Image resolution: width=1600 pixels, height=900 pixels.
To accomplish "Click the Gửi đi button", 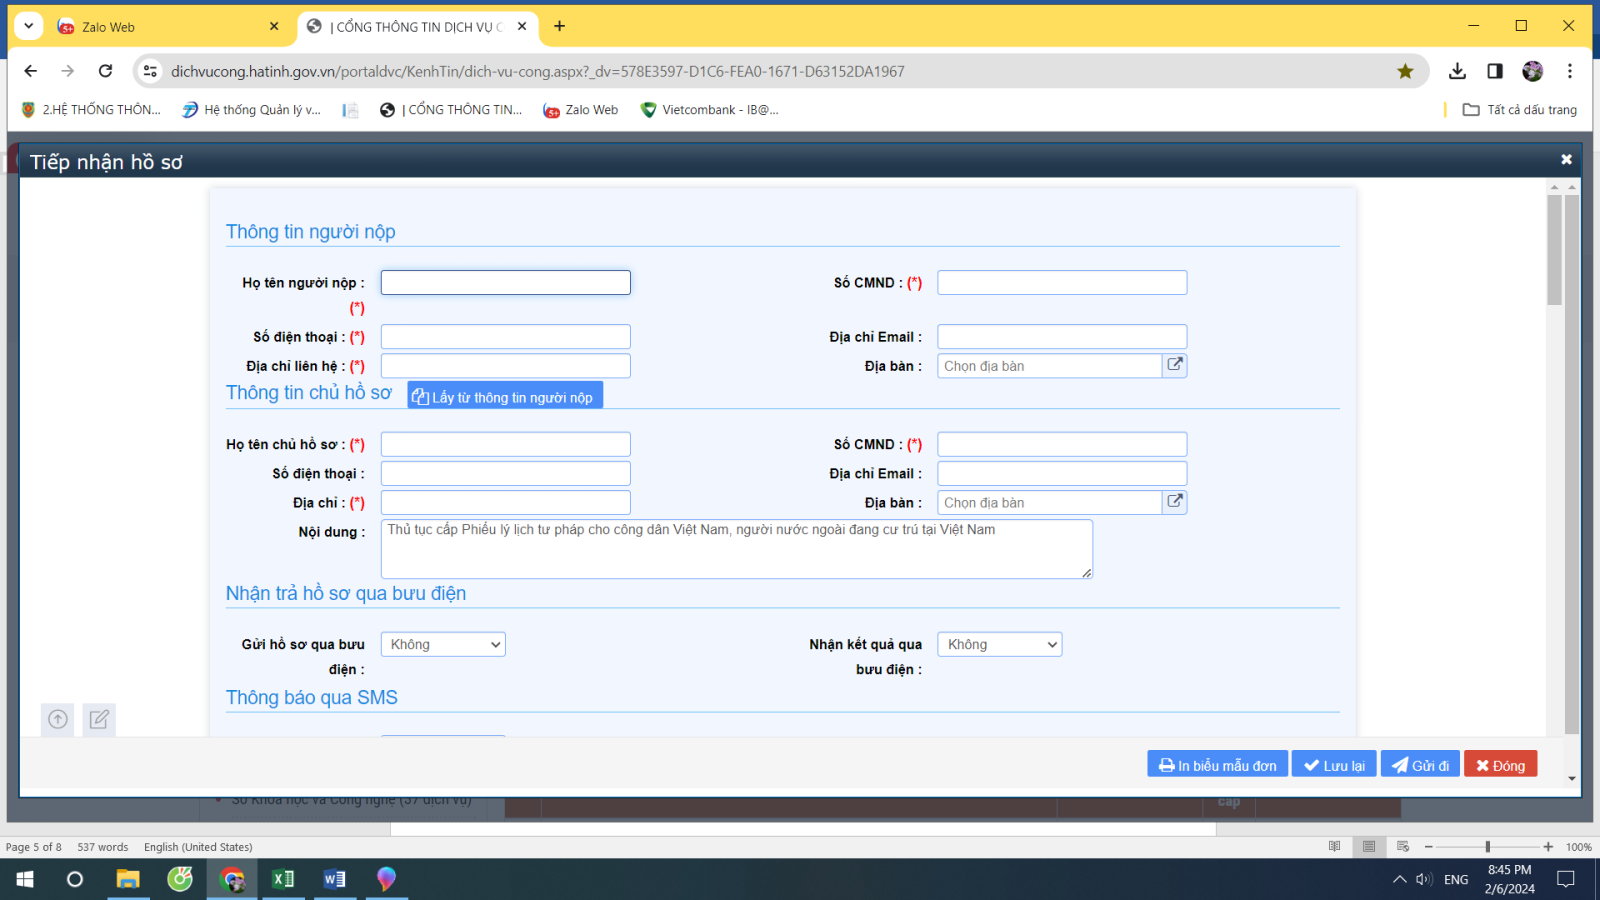I will coord(1420,765).
